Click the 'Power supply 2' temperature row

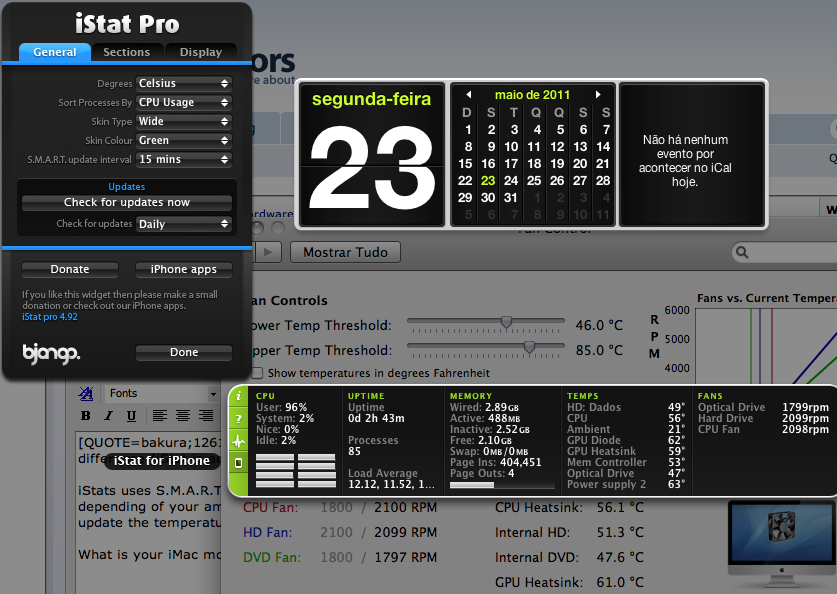pos(626,484)
